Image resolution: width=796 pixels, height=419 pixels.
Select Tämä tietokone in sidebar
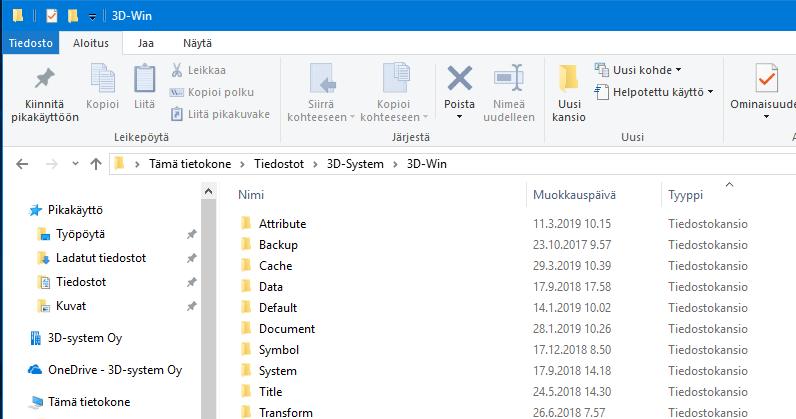(89, 402)
